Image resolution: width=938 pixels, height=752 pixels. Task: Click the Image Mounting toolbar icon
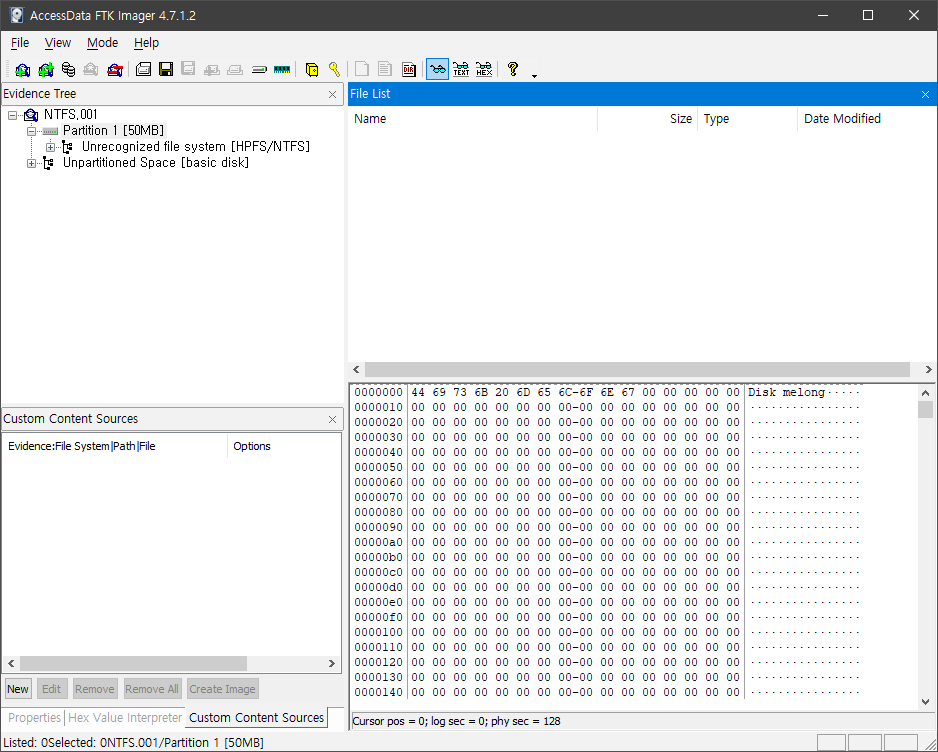(x=69, y=69)
